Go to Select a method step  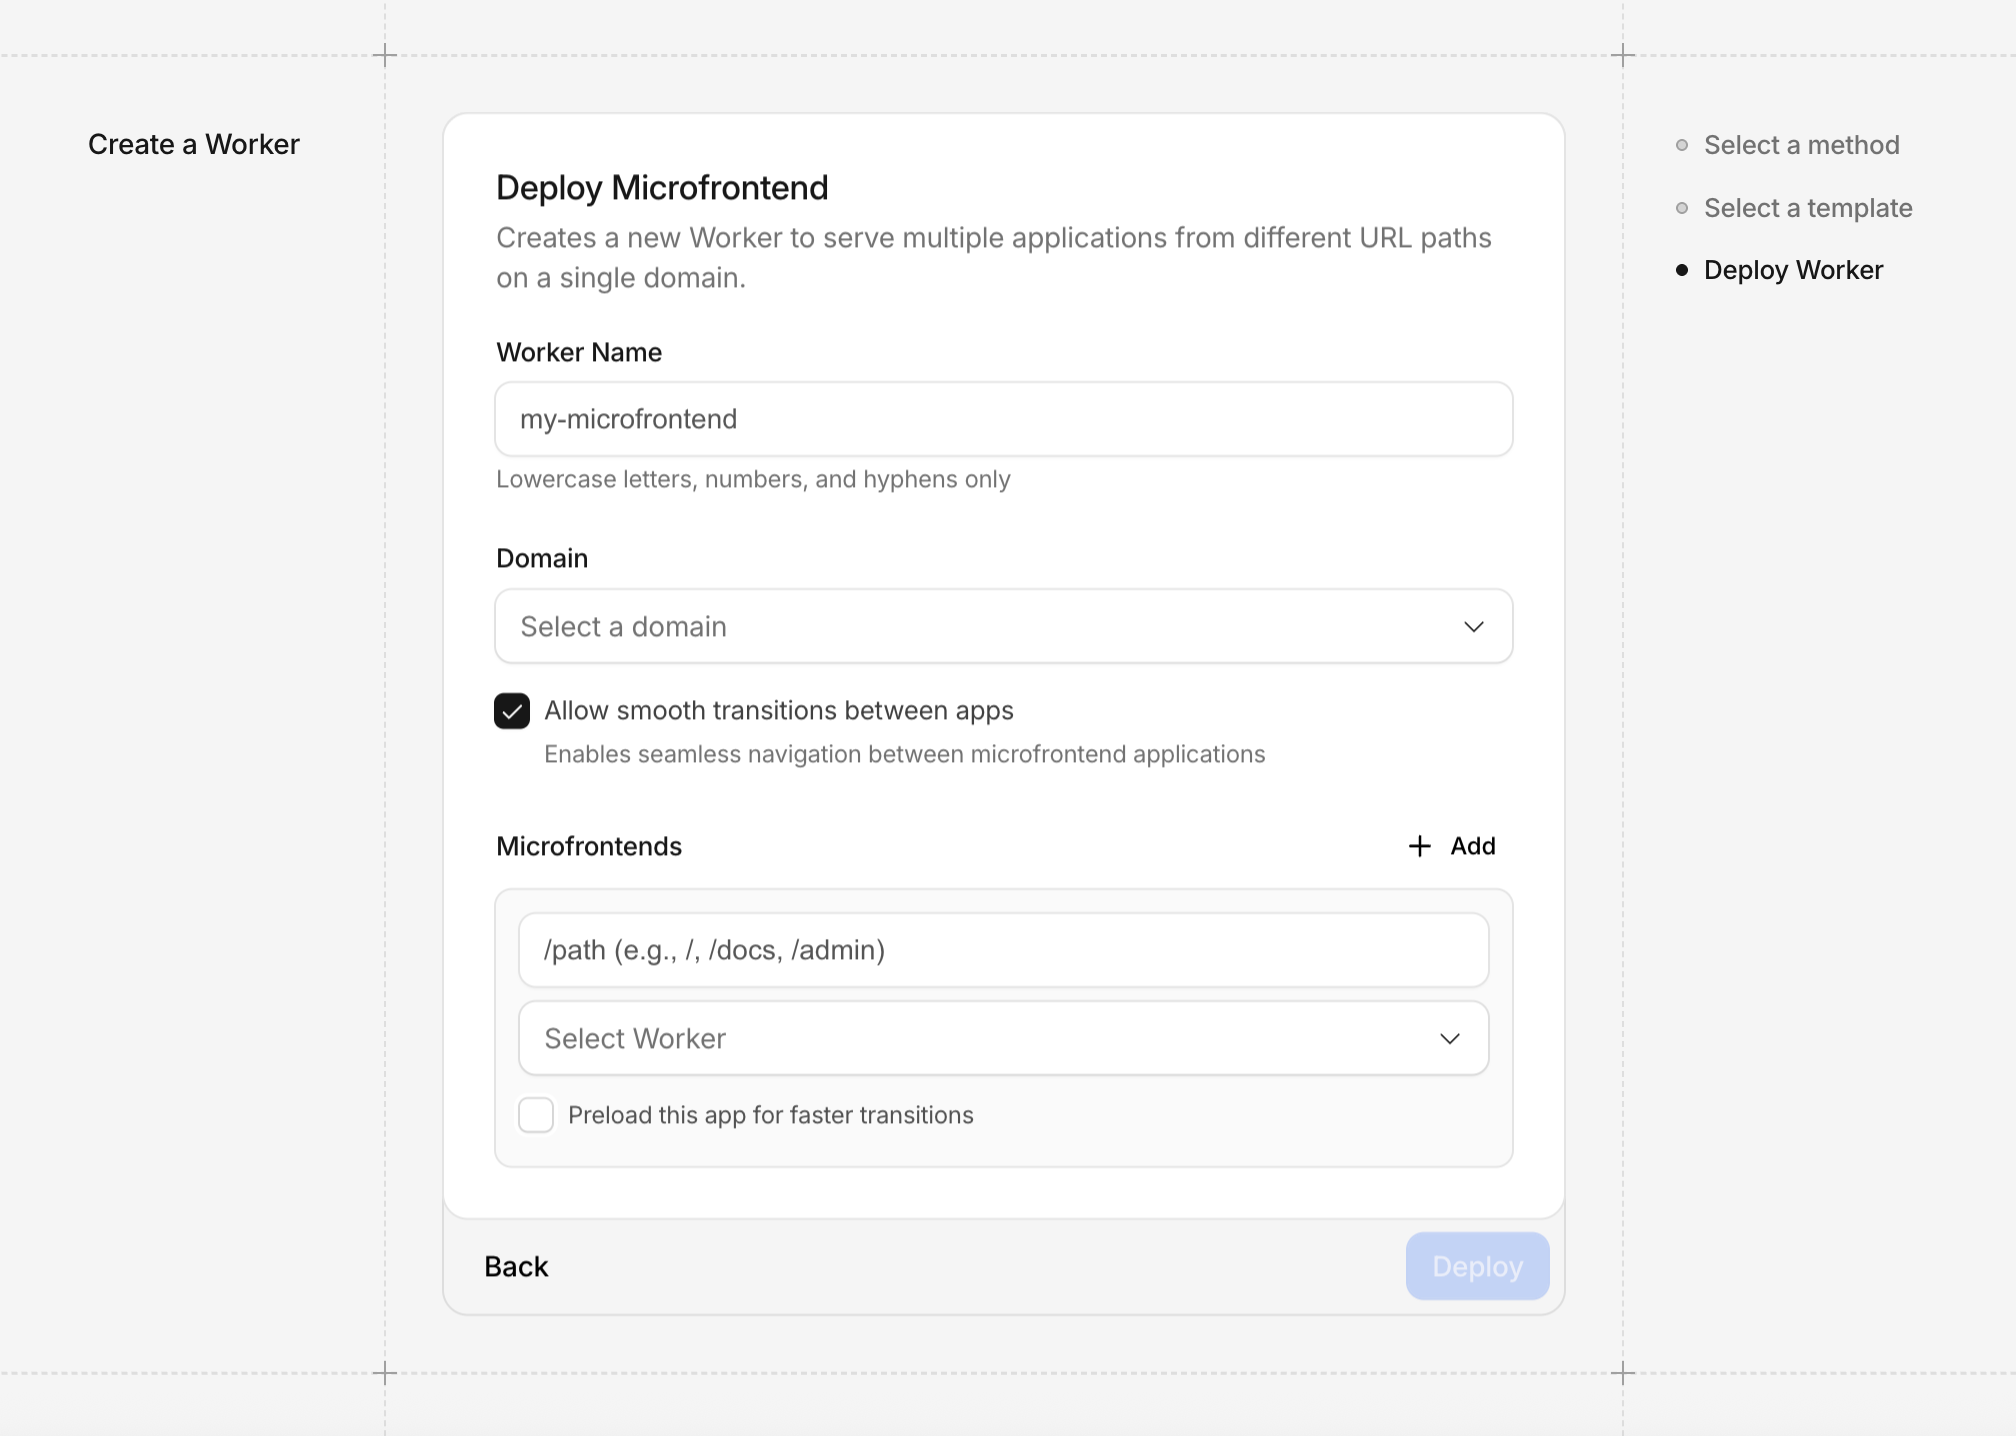coord(1801,145)
